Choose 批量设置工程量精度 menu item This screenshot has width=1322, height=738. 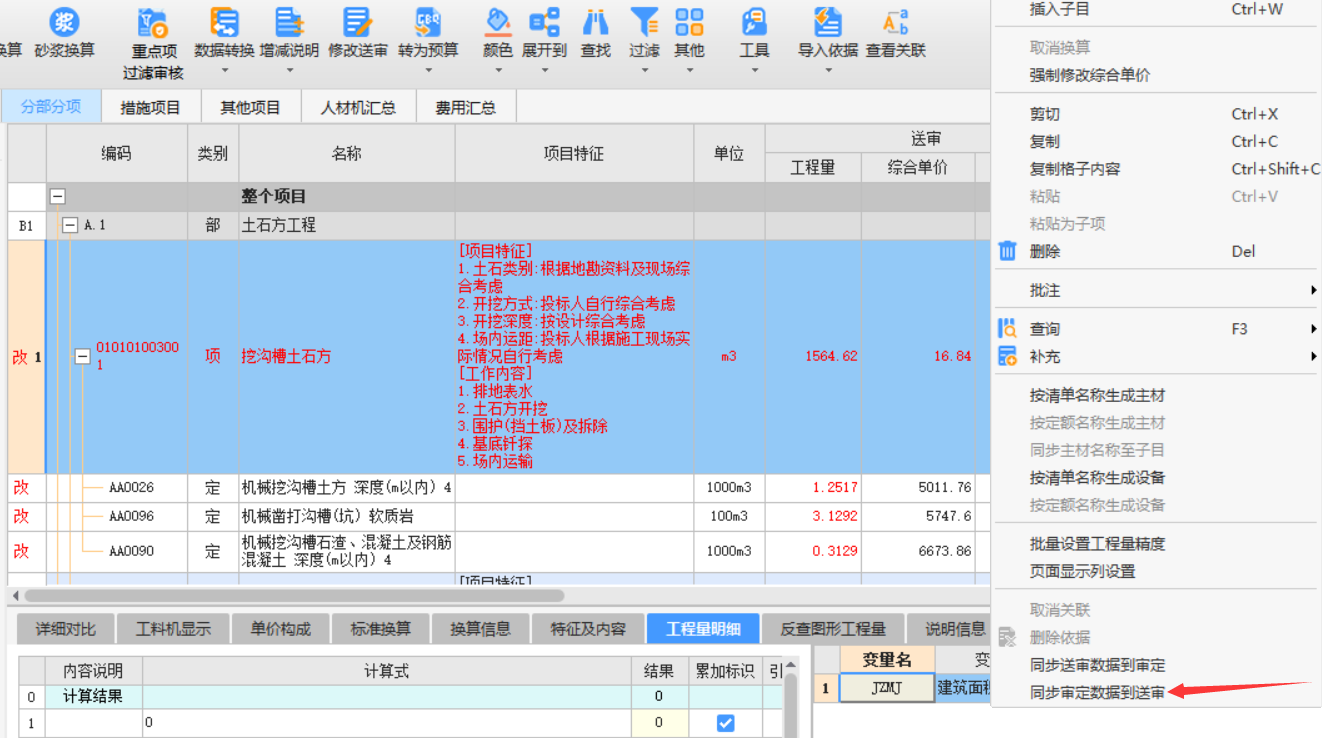coord(1097,544)
